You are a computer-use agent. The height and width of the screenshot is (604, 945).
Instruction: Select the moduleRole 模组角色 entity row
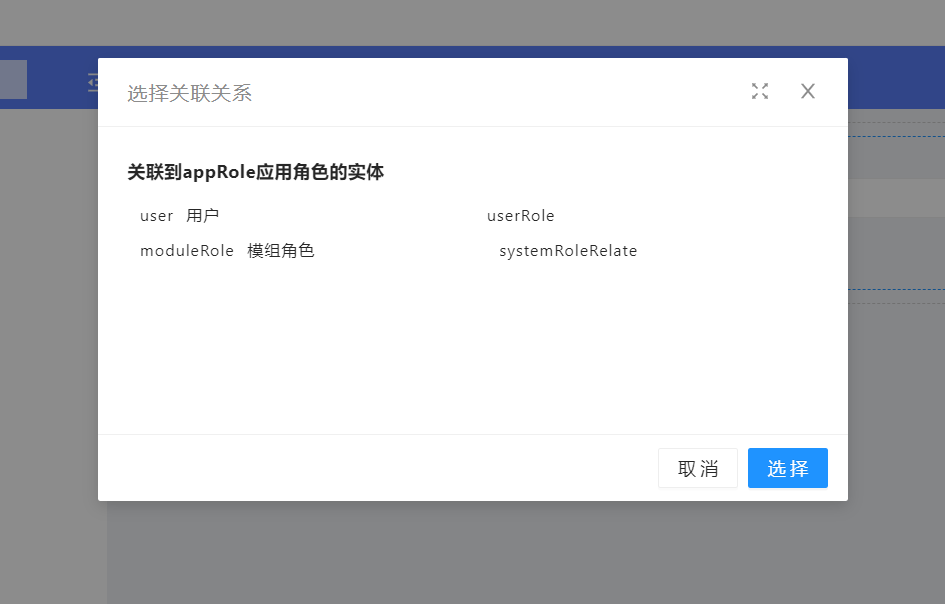pos(227,250)
